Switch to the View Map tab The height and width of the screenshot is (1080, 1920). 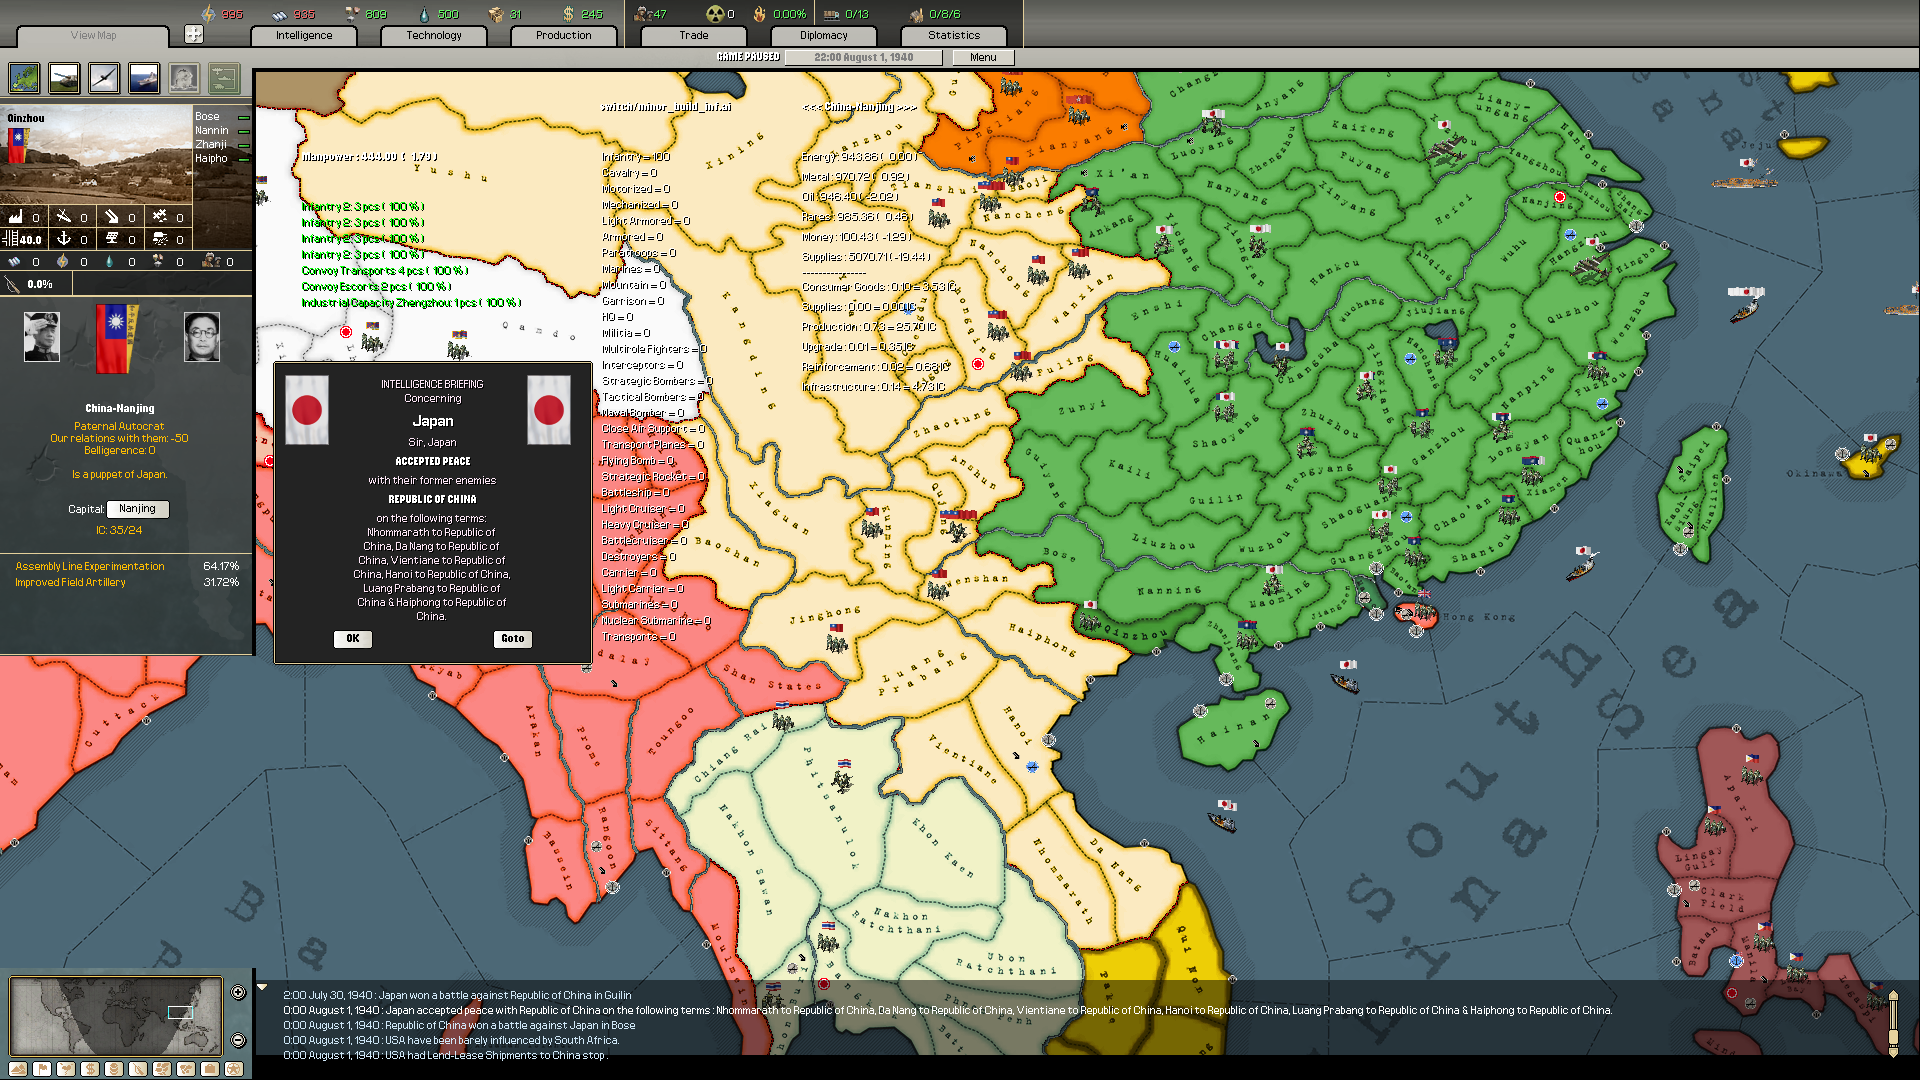pos(91,36)
